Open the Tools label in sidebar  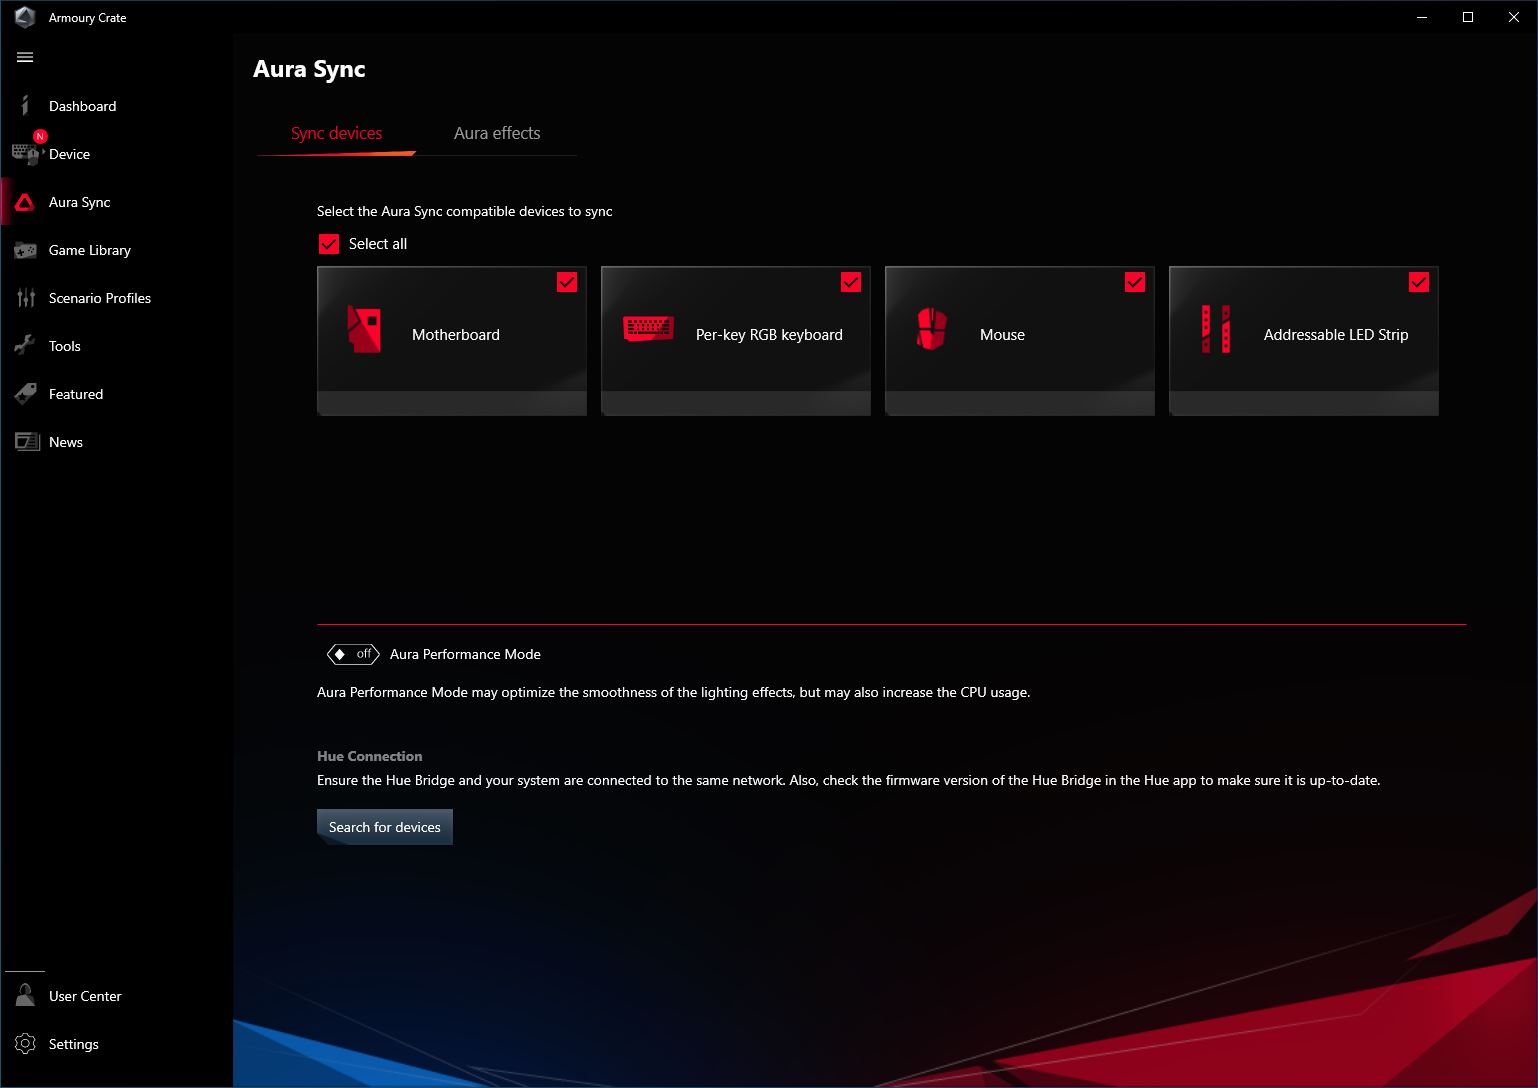pyautogui.click(x=65, y=346)
